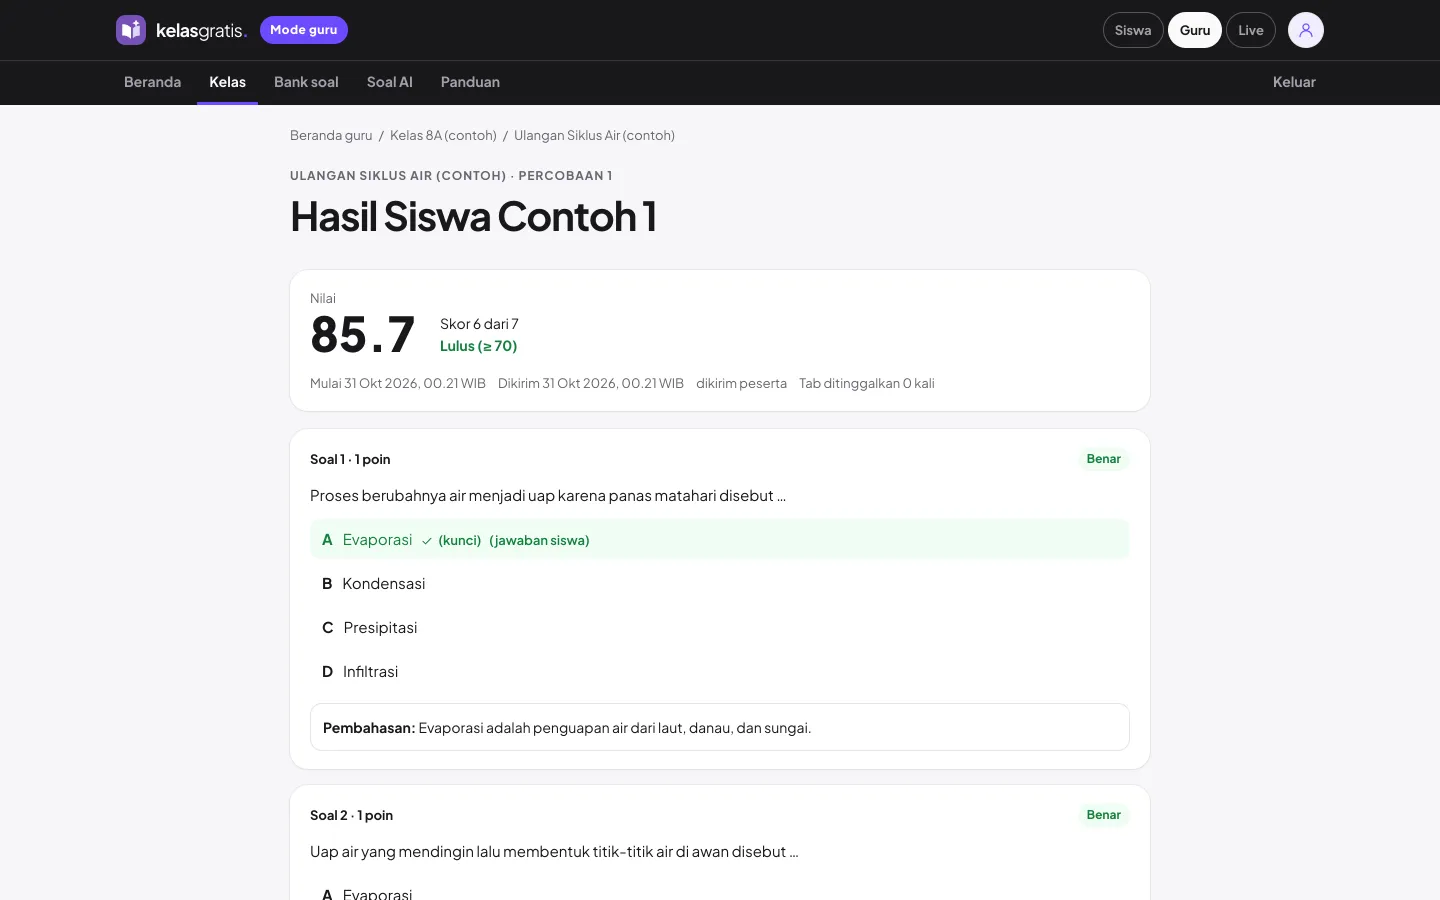Follow the Beranda guru breadcrumb link
The width and height of the screenshot is (1440, 900).
(x=331, y=135)
